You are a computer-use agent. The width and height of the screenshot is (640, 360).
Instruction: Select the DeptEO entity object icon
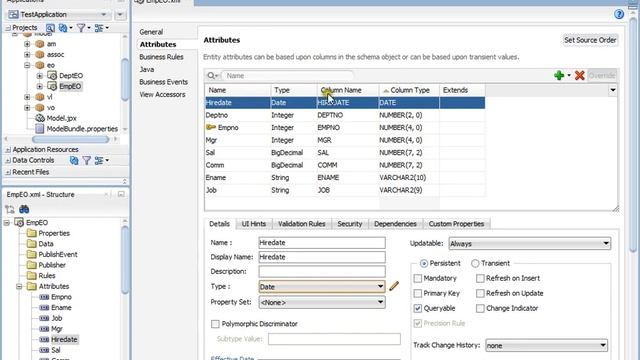(x=52, y=76)
